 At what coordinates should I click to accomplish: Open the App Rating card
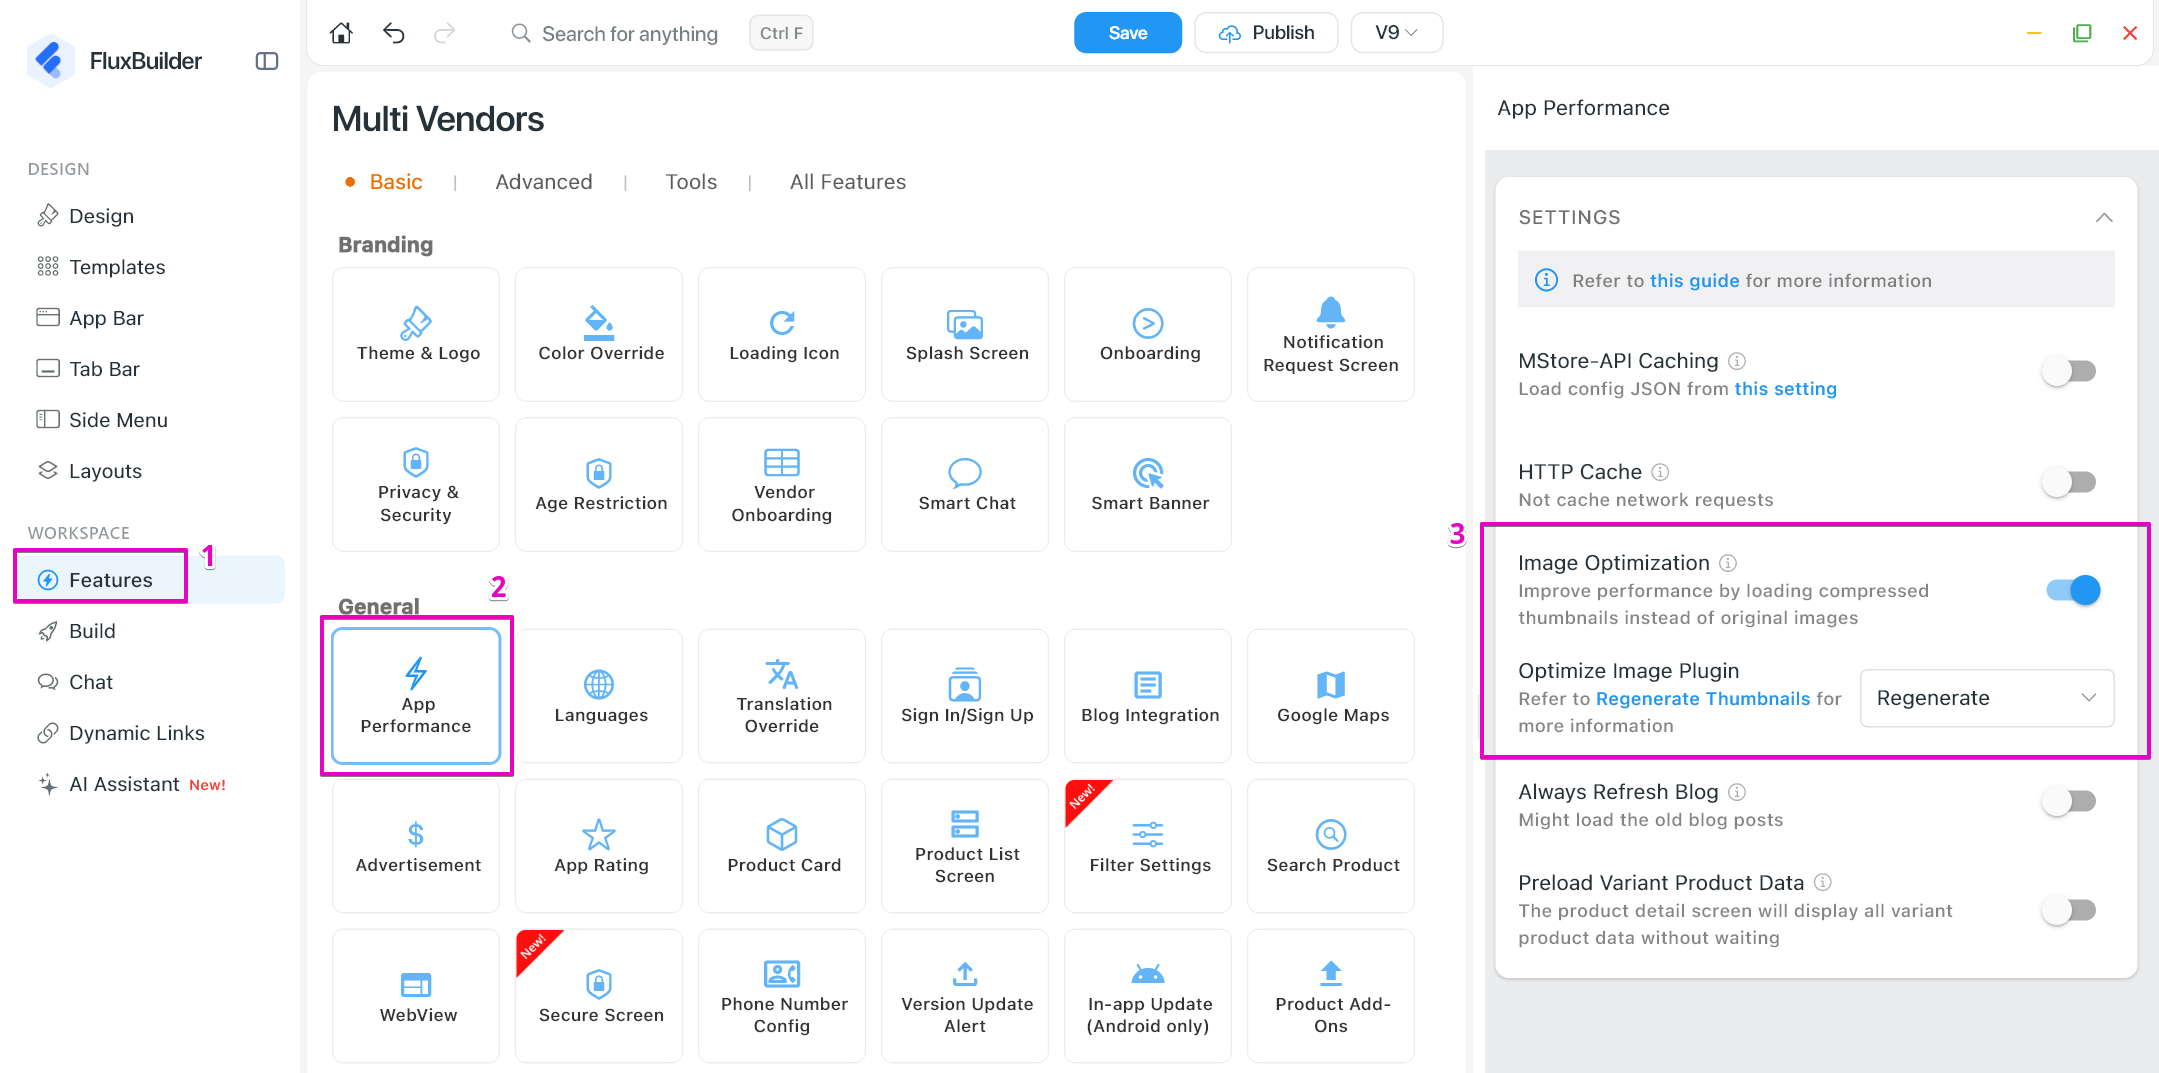click(x=599, y=846)
